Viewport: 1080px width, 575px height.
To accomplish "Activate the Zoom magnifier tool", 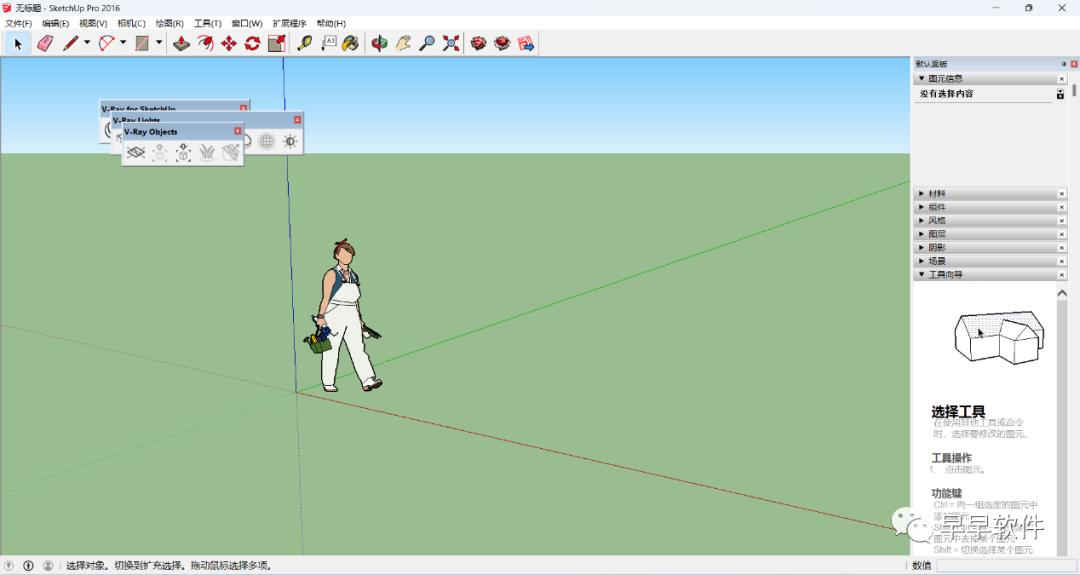I will pyautogui.click(x=427, y=43).
